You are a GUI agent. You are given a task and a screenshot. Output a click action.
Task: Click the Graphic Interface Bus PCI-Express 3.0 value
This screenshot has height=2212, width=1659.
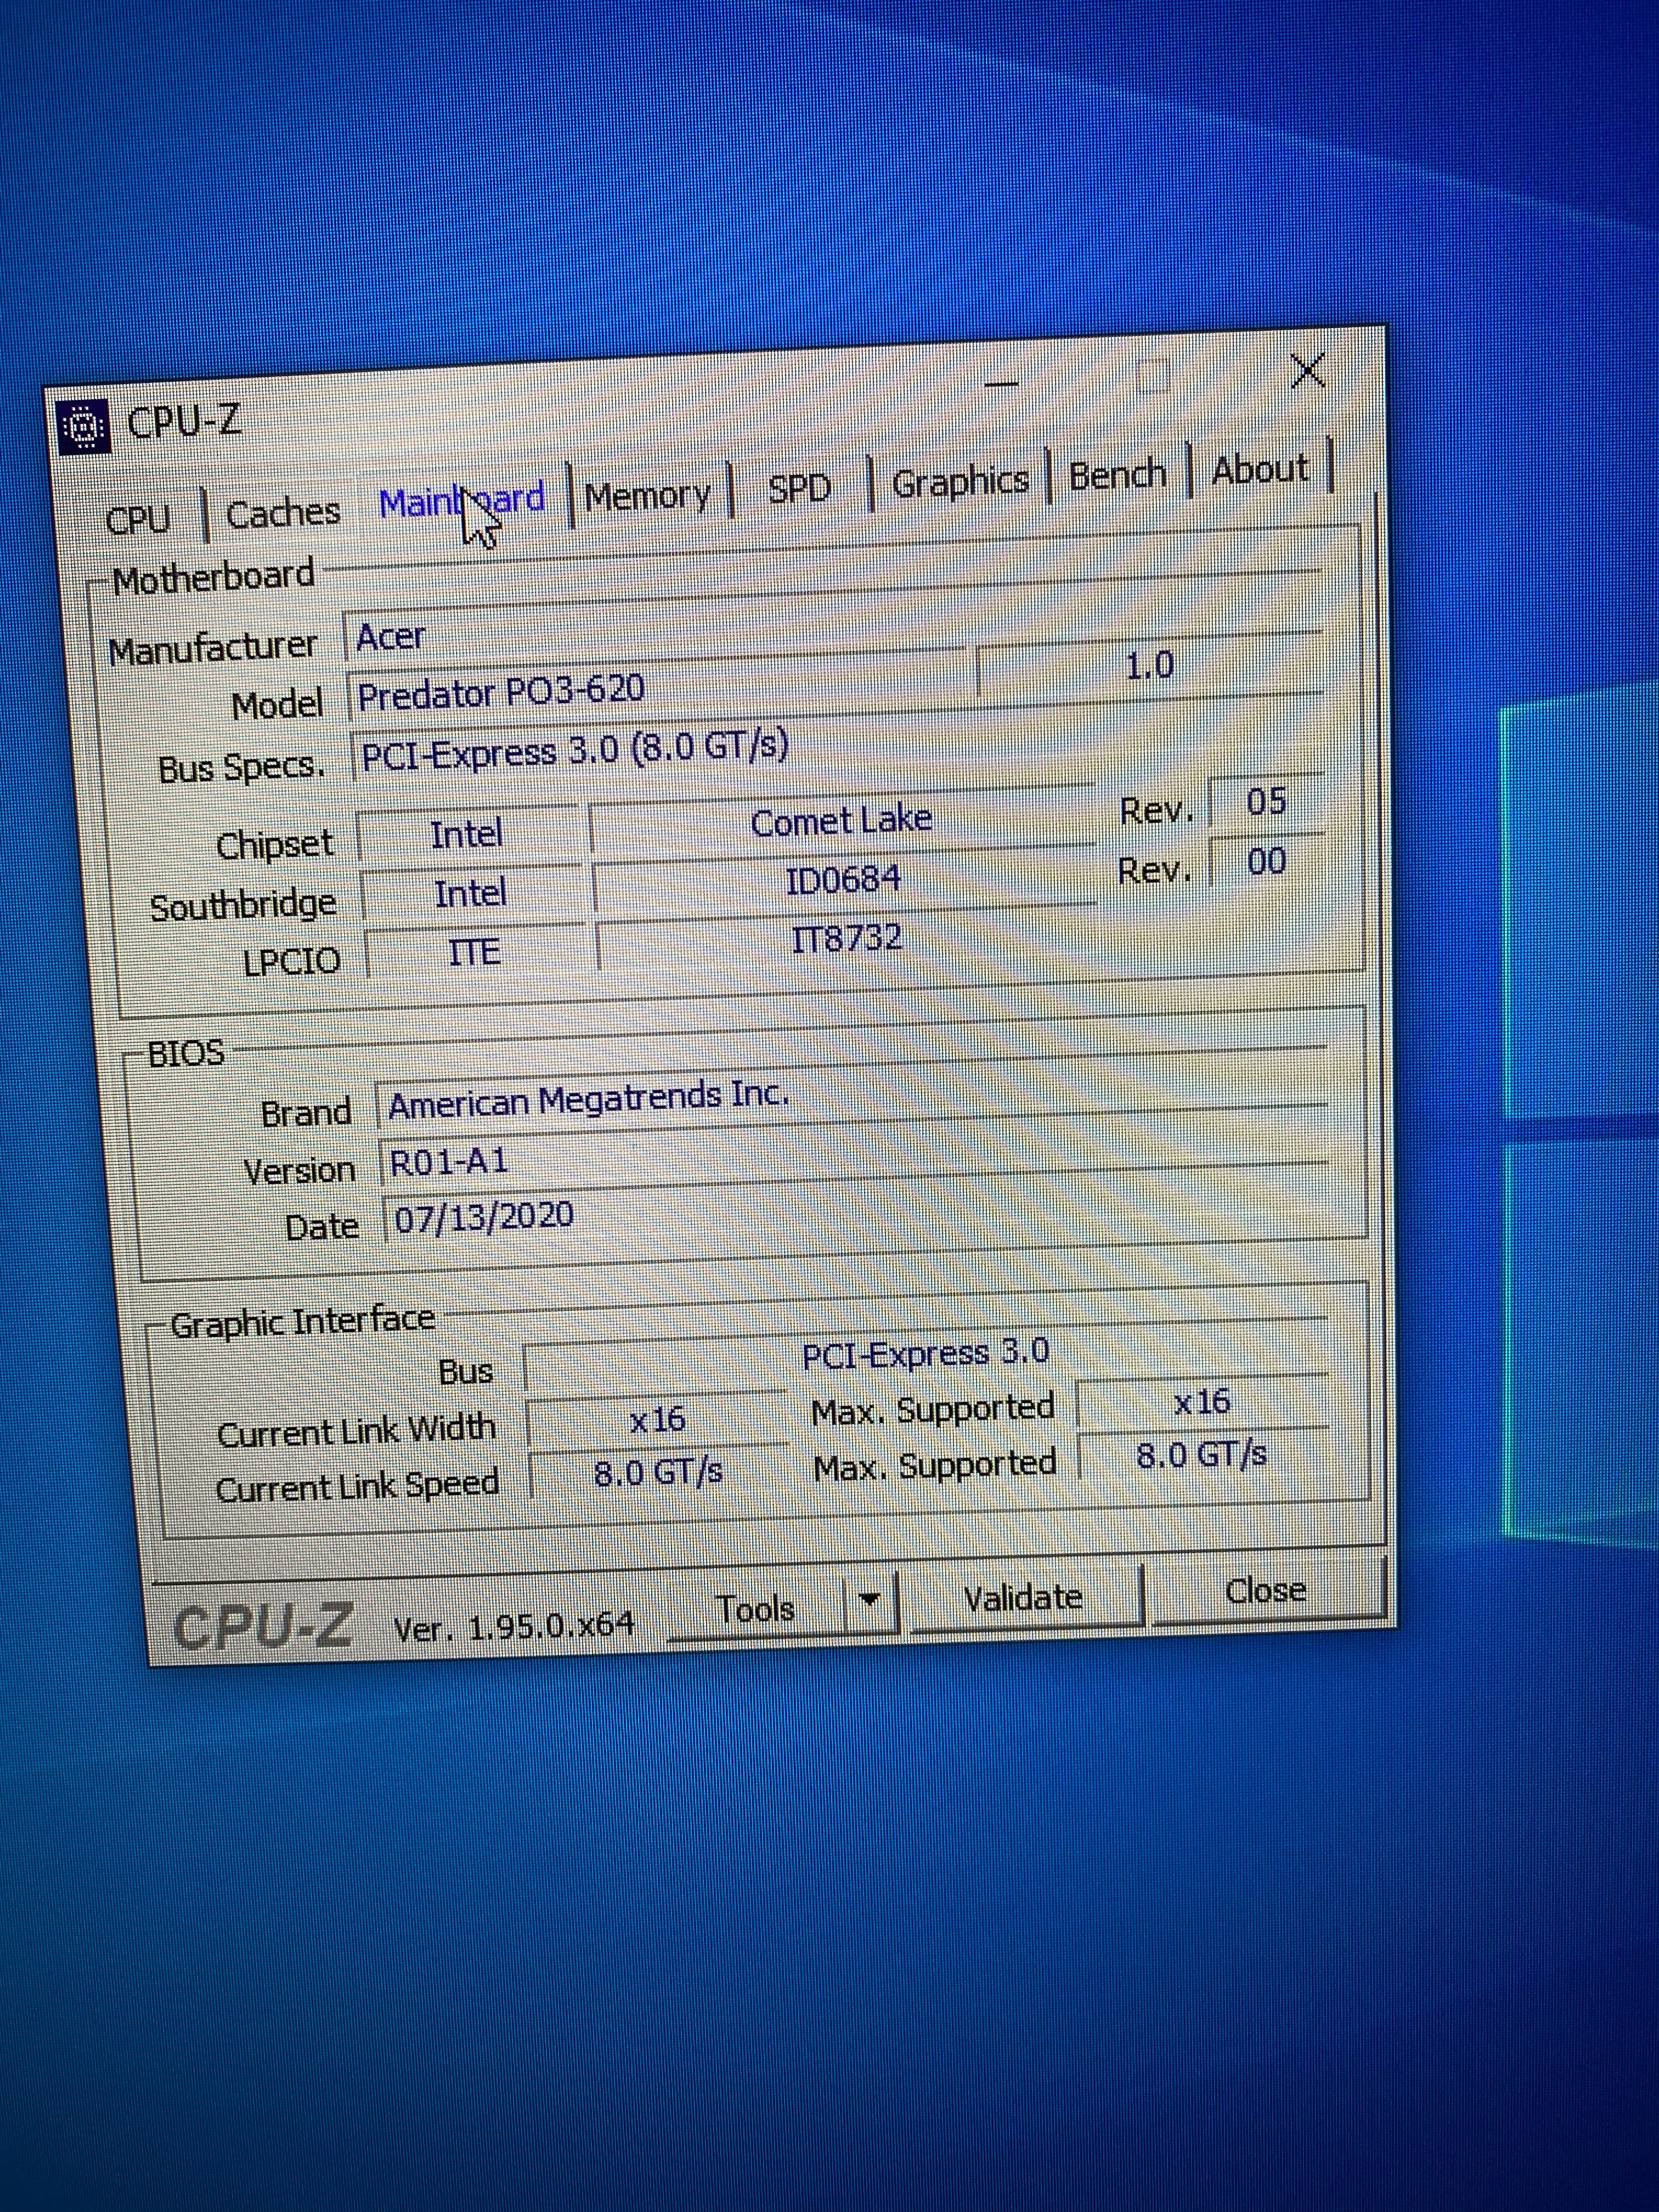click(x=926, y=1355)
